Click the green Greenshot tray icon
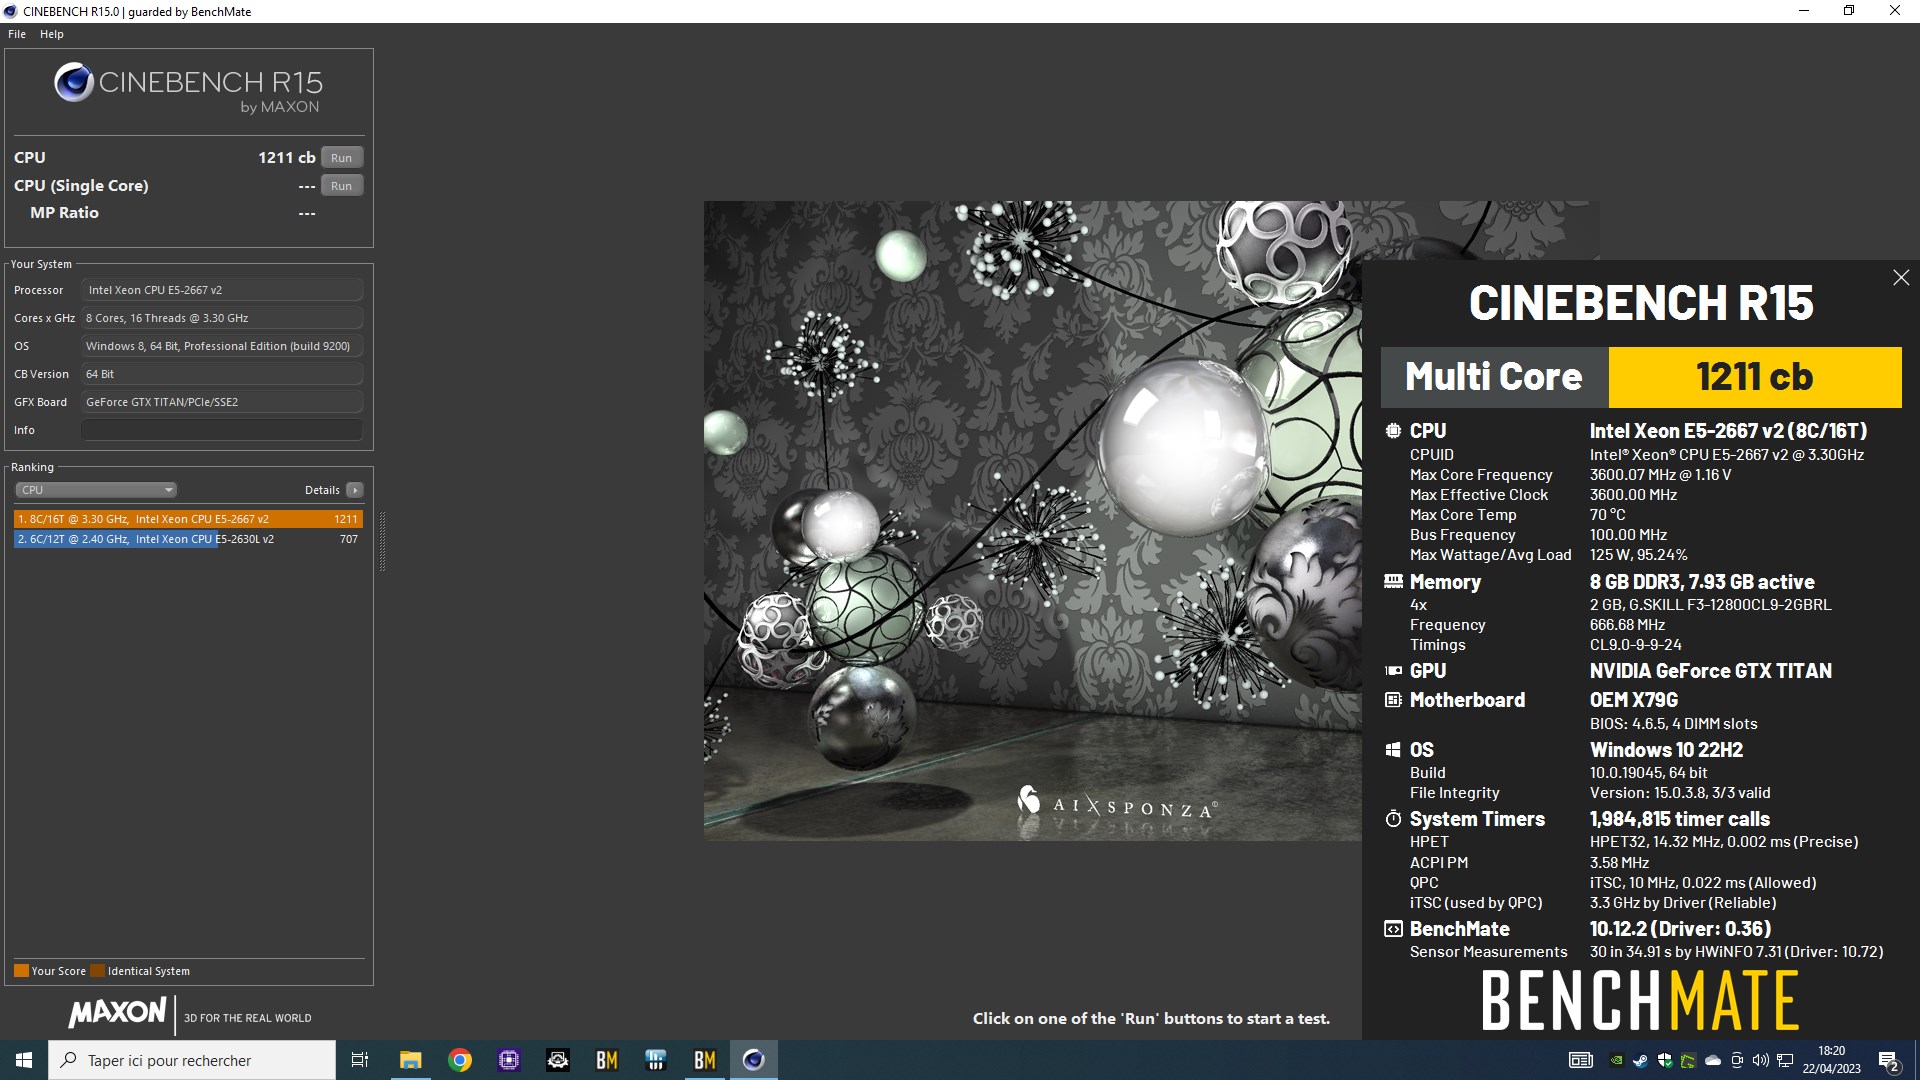Screen dimensions: 1920x1080 pyautogui.click(x=1689, y=1060)
